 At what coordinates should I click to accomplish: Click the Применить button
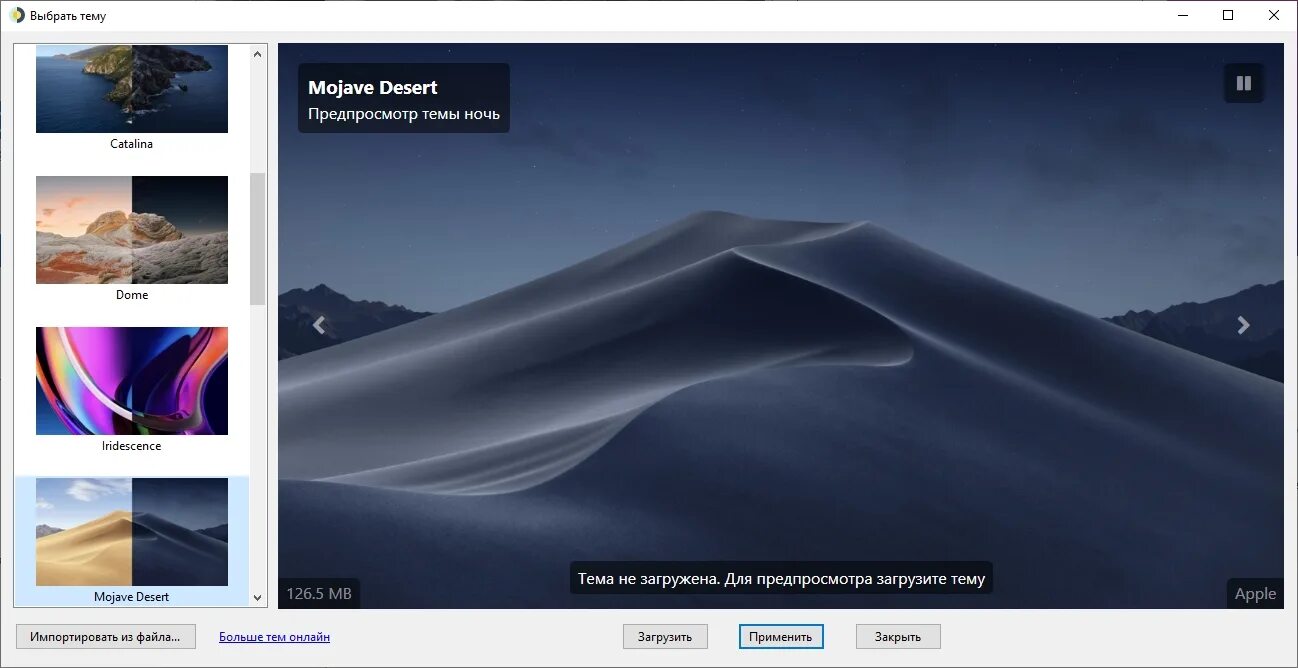[781, 636]
